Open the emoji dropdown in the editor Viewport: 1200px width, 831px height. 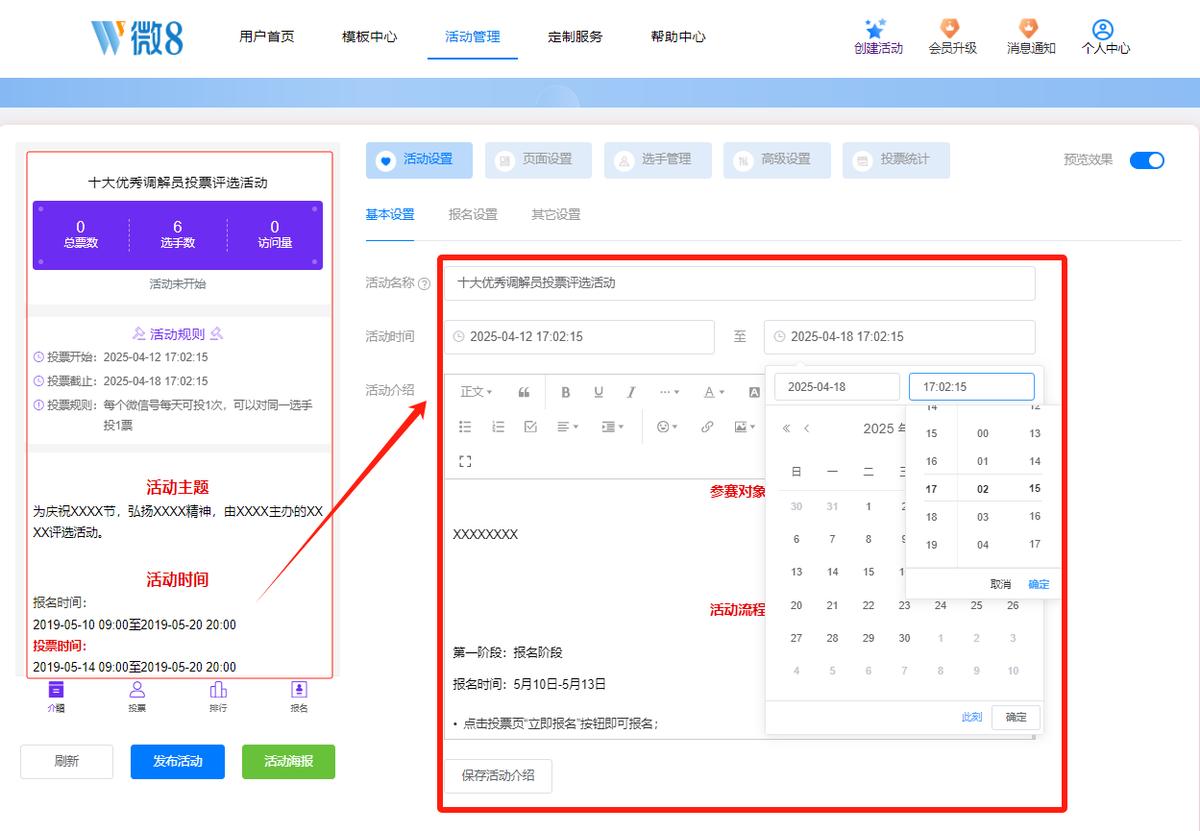click(x=667, y=426)
